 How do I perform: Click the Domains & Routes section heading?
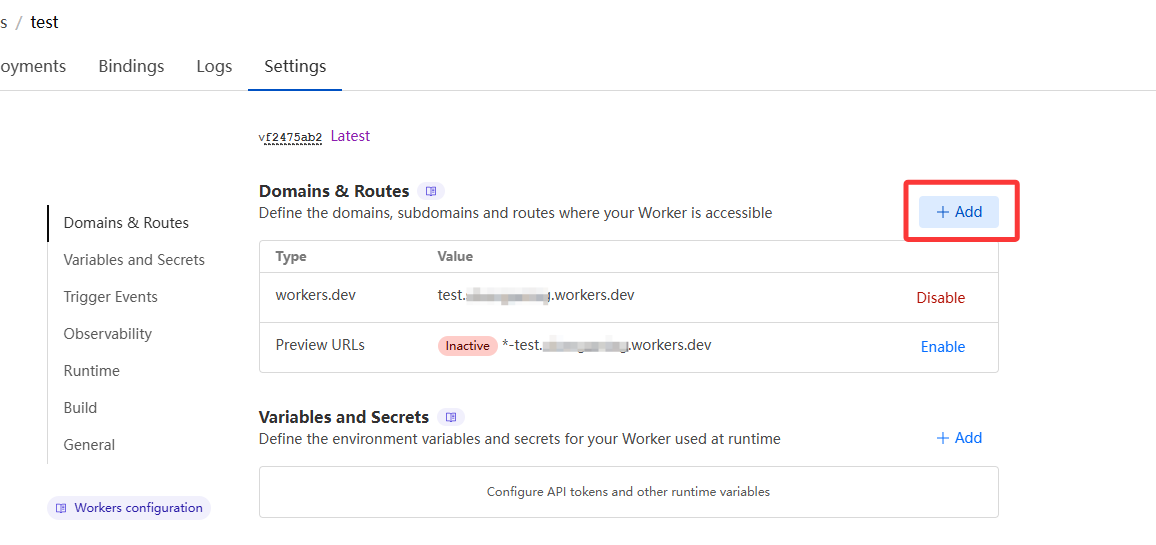click(x=334, y=192)
